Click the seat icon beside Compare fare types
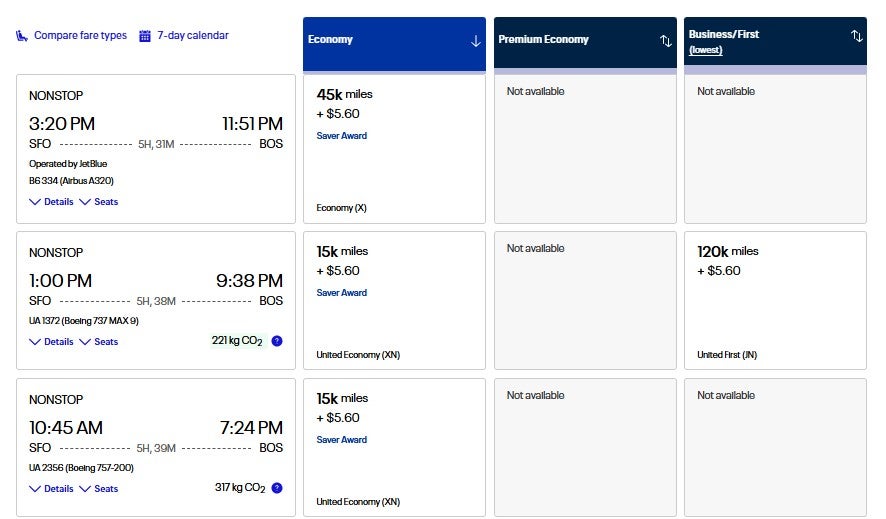 coord(21,36)
